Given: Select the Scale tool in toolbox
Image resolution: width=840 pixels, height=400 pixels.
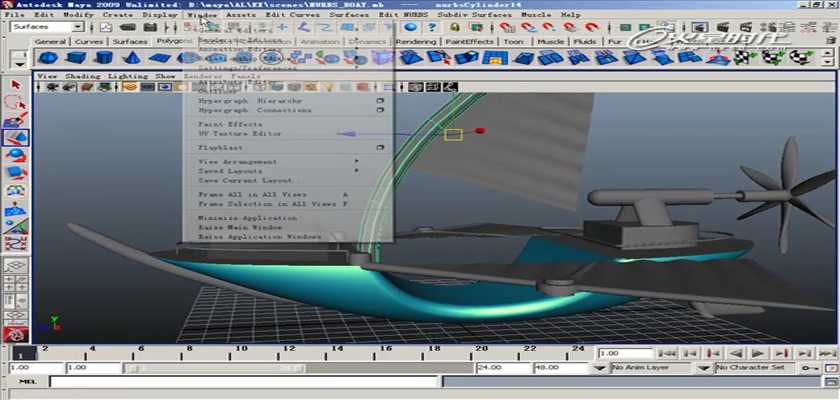Looking at the screenshot, I should (x=16, y=173).
